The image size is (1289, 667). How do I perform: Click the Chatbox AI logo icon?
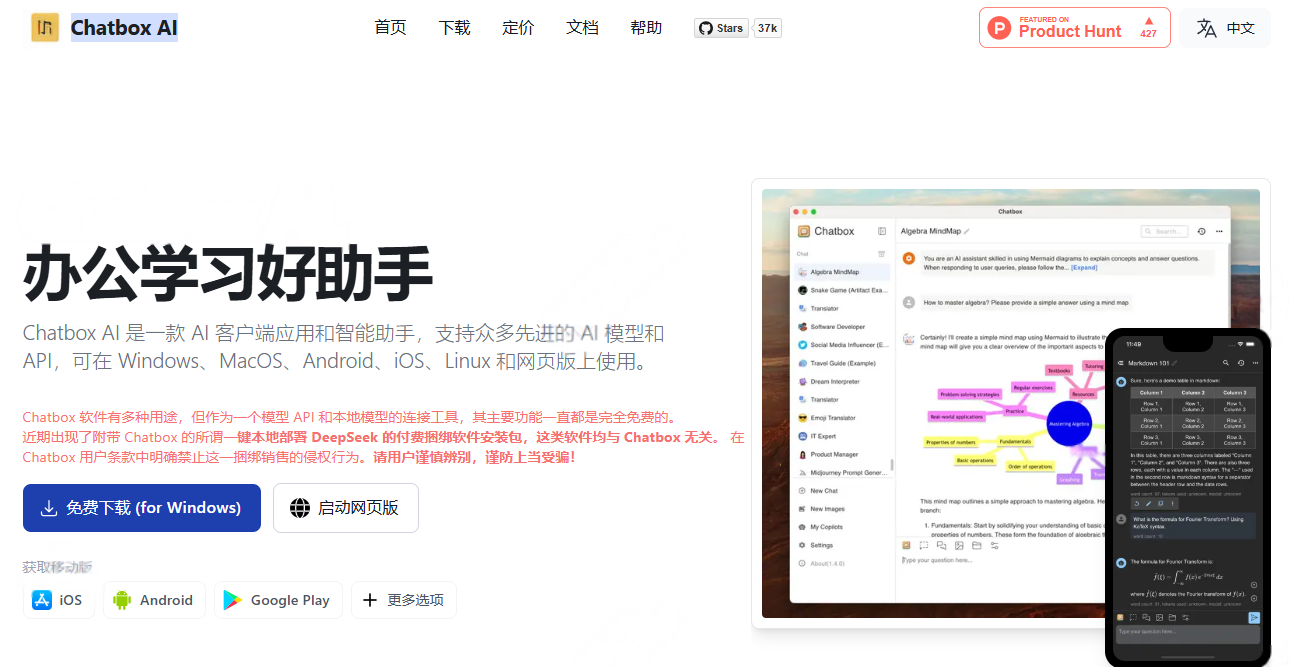coord(45,27)
